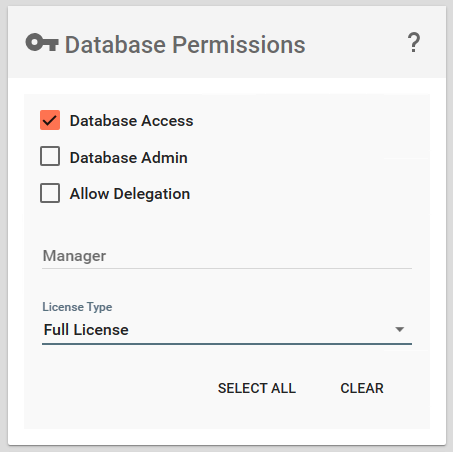Focus the Manager input field
This screenshot has width=453, height=452.
pos(227,256)
